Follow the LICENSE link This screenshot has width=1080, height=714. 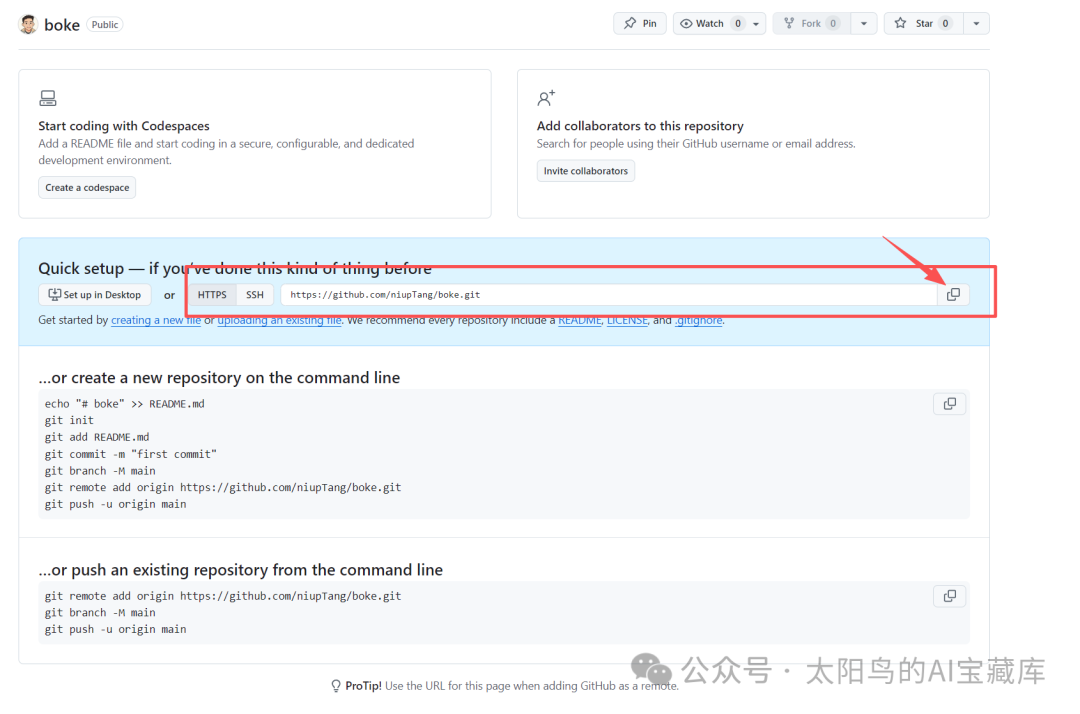[627, 320]
